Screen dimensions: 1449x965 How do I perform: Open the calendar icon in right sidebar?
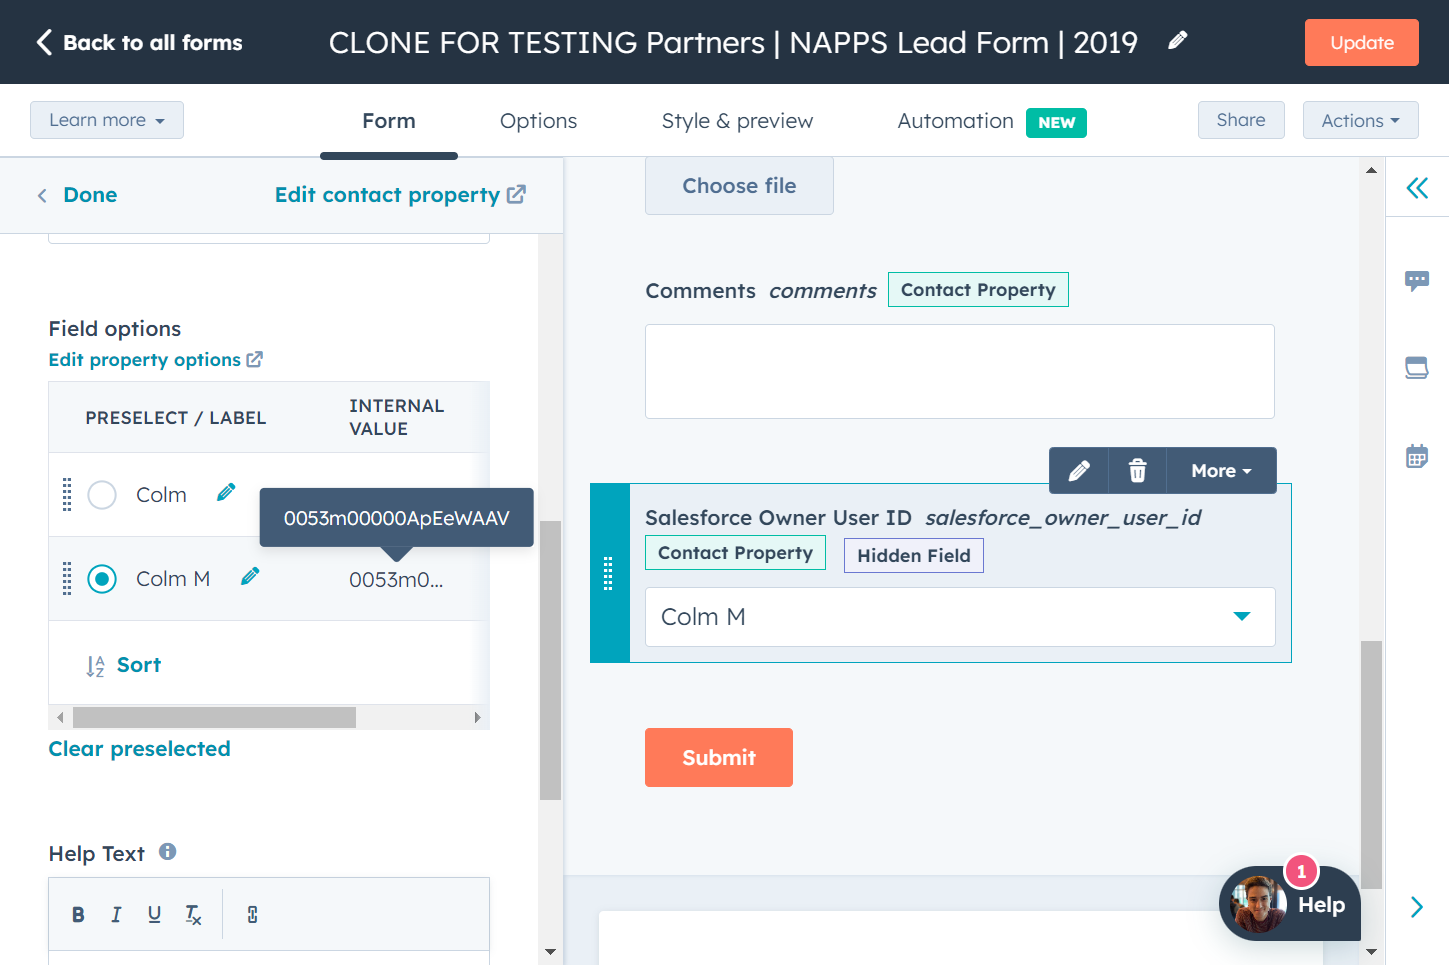point(1417,456)
